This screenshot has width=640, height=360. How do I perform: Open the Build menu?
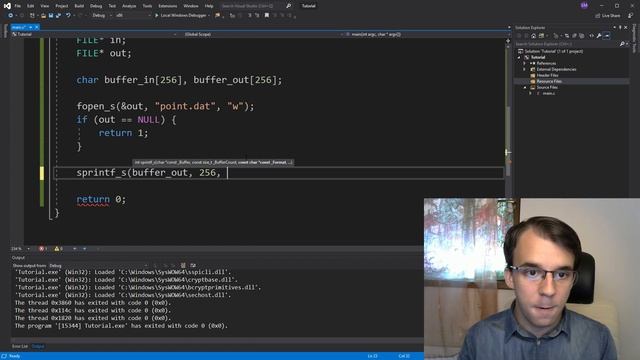[x=79, y=6]
